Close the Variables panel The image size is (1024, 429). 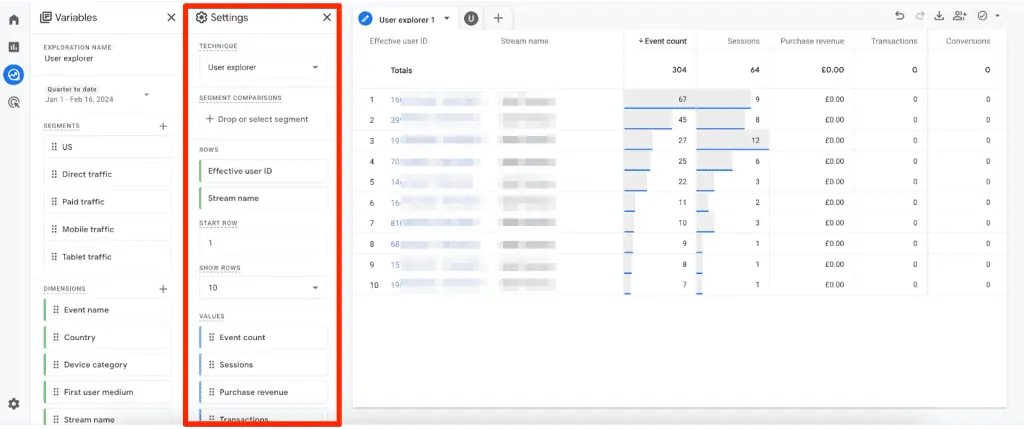coord(171,18)
